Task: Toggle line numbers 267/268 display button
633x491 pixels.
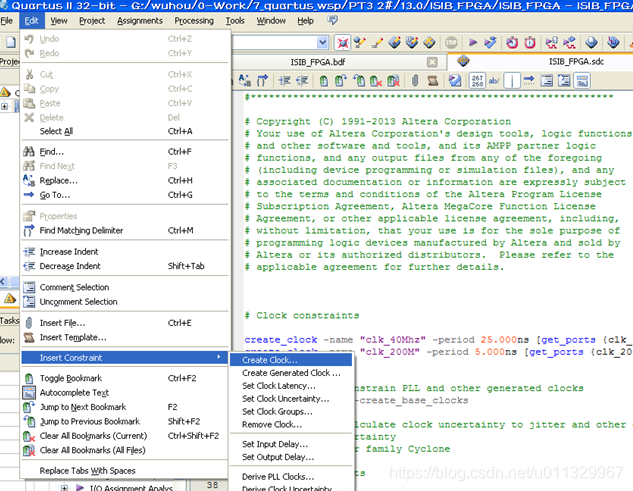Action: pyautogui.click(x=477, y=81)
